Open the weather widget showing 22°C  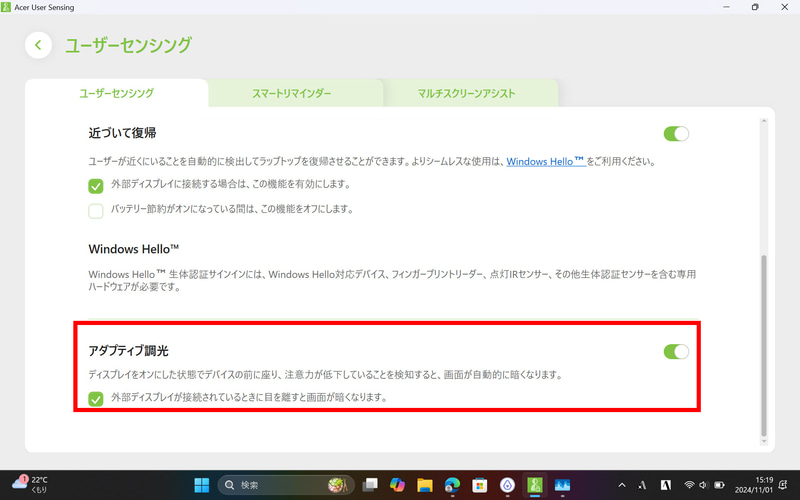click(x=31, y=484)
